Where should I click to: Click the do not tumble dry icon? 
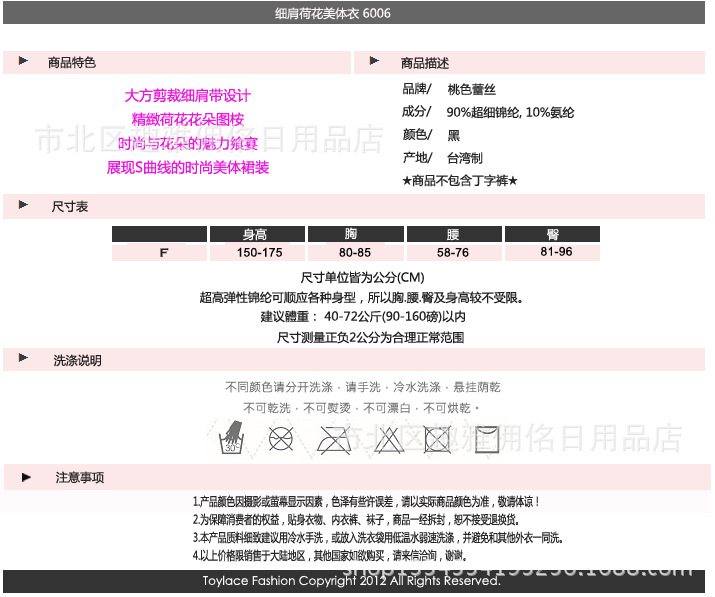coord(437,438)
